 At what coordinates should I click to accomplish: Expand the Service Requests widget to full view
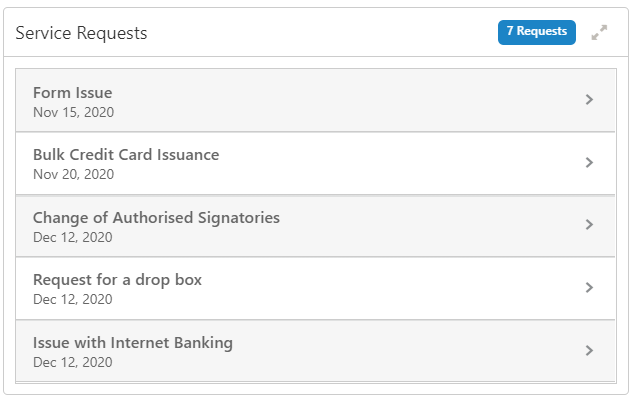[599, 32]
